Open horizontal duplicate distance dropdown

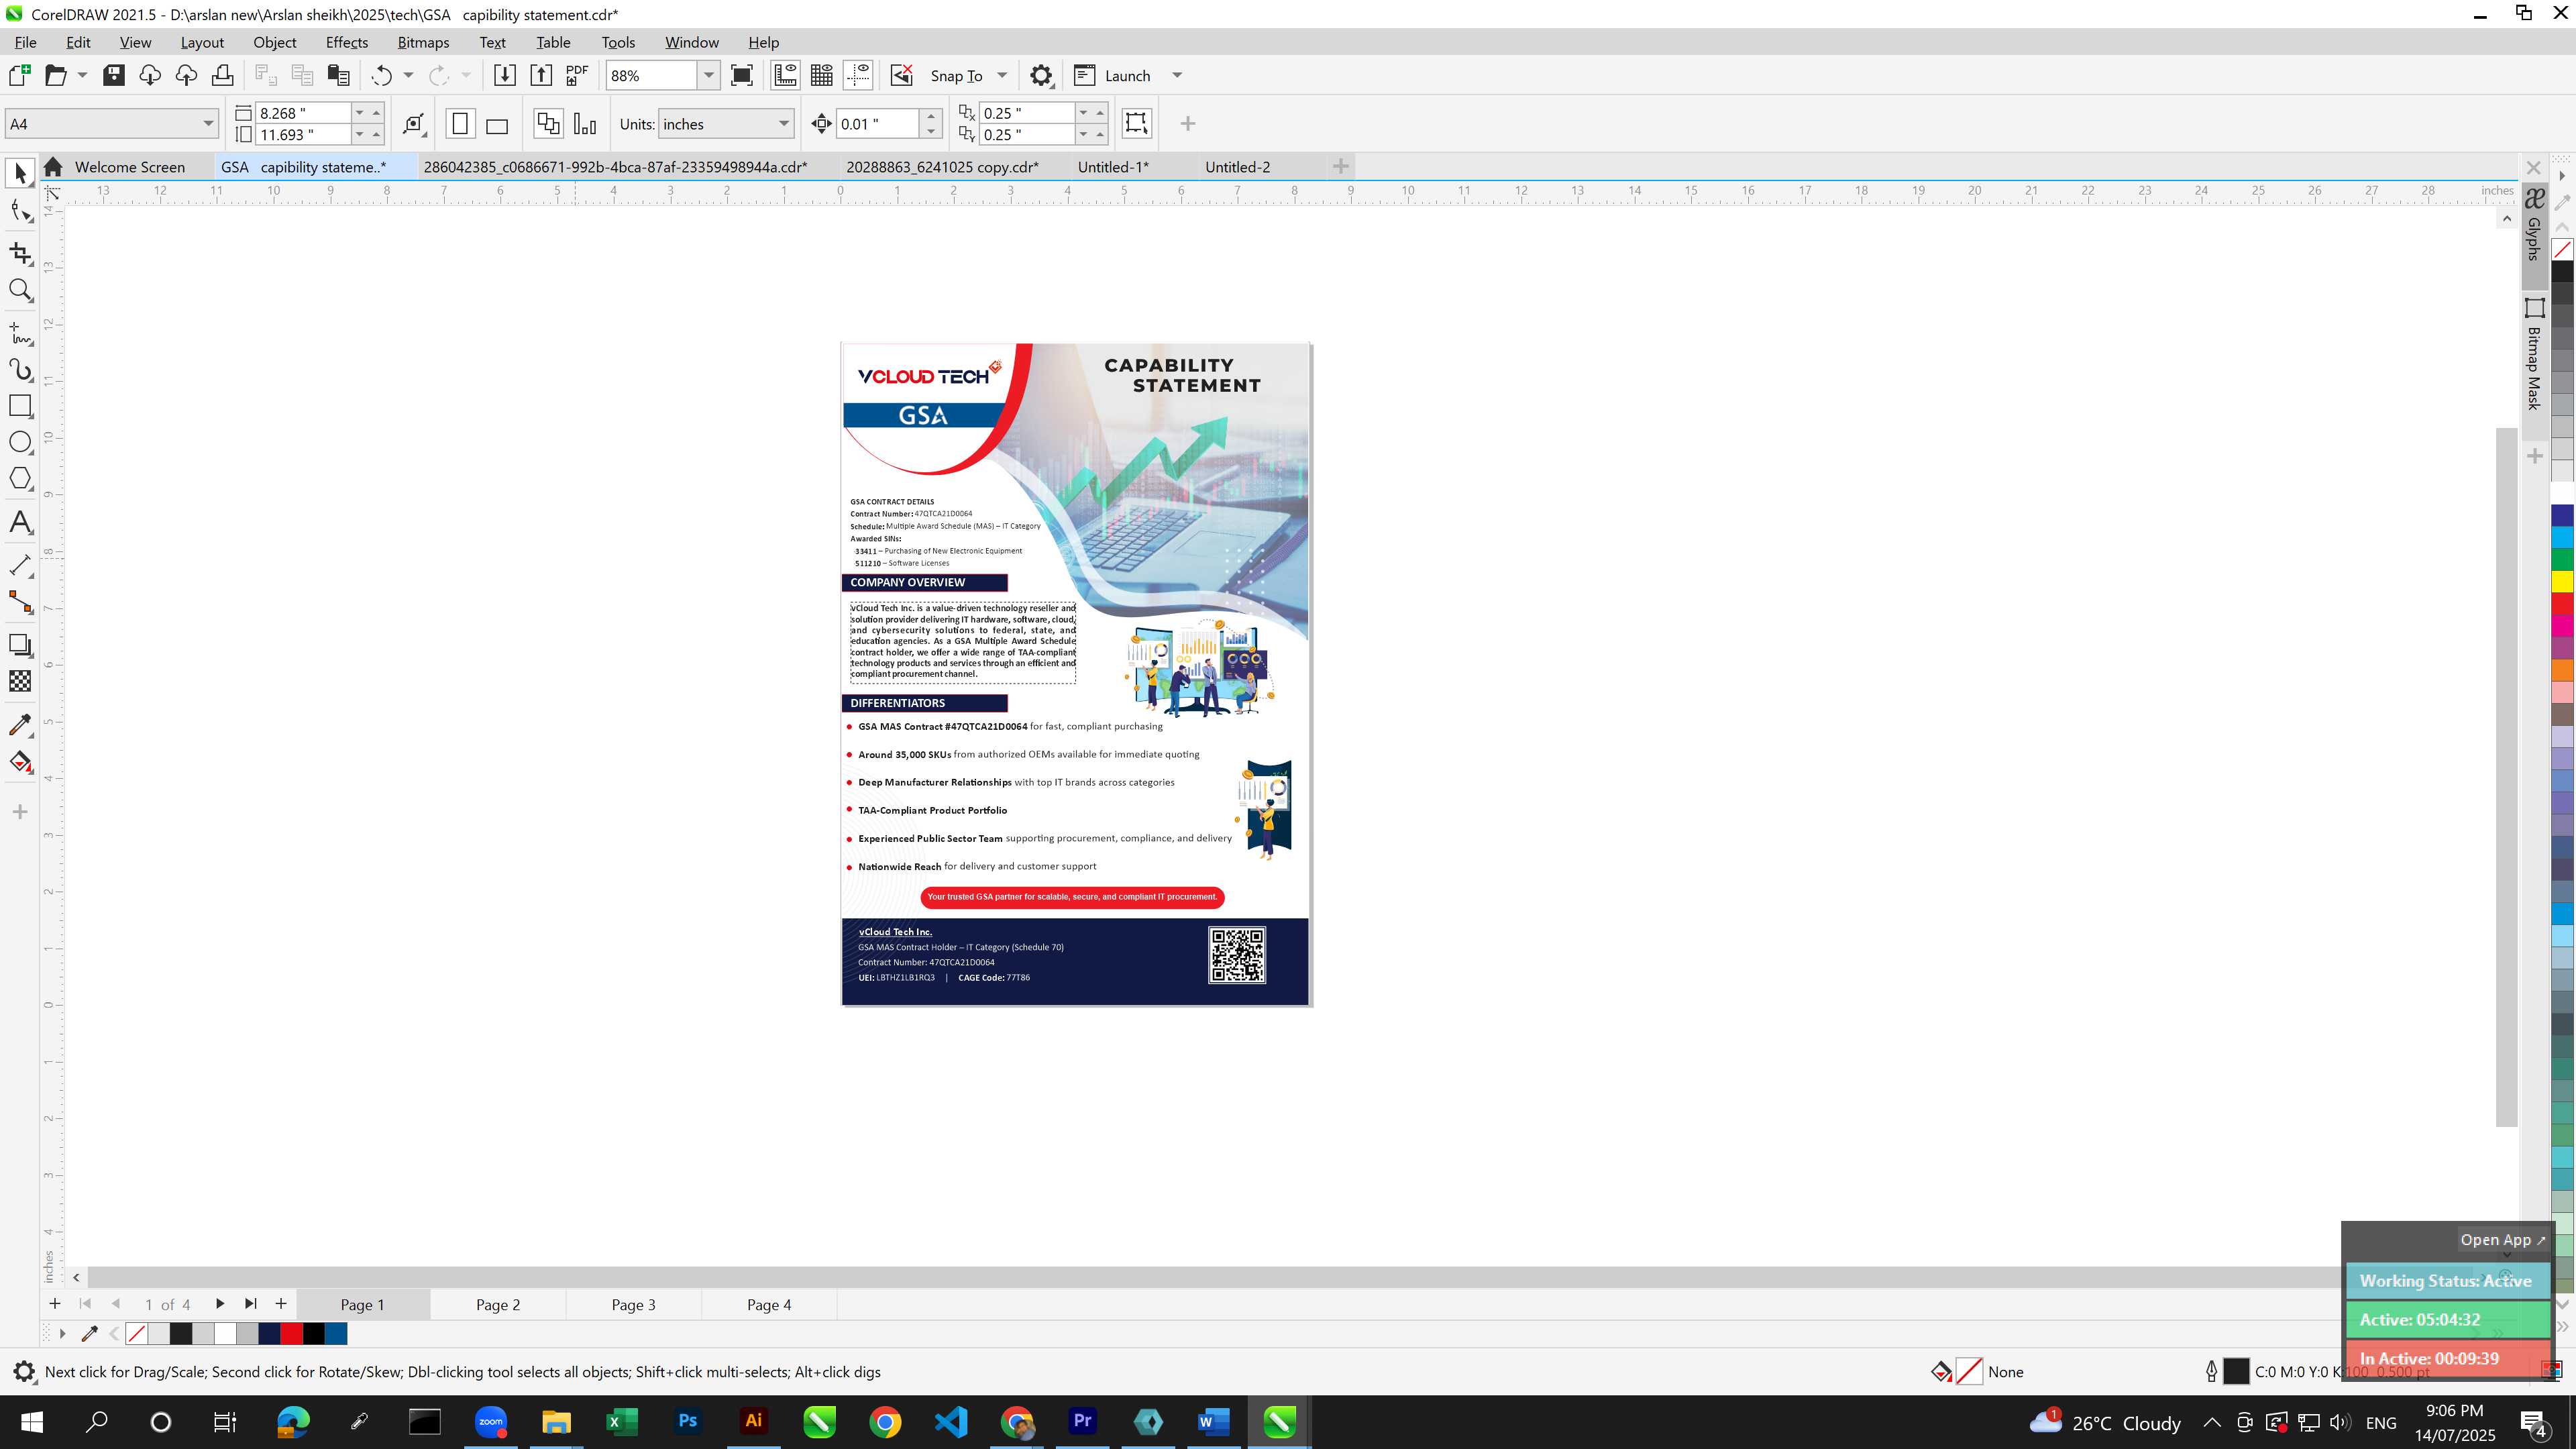click(x=1083, y=112)
